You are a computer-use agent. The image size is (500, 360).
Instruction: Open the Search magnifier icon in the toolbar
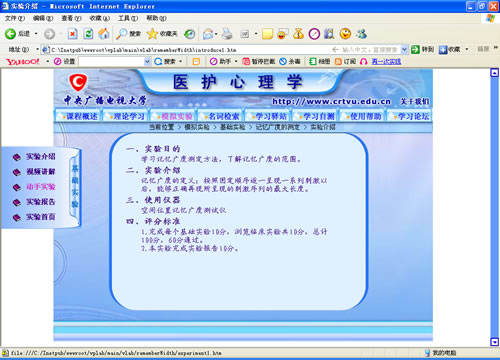121,34
